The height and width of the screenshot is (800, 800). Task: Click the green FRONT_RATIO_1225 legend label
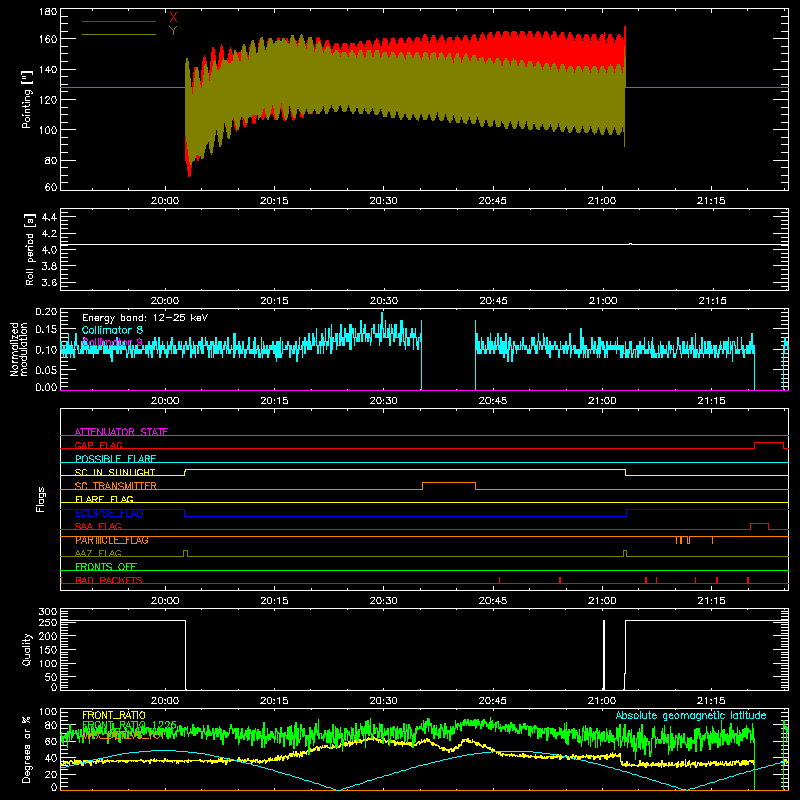pos(129,725)
